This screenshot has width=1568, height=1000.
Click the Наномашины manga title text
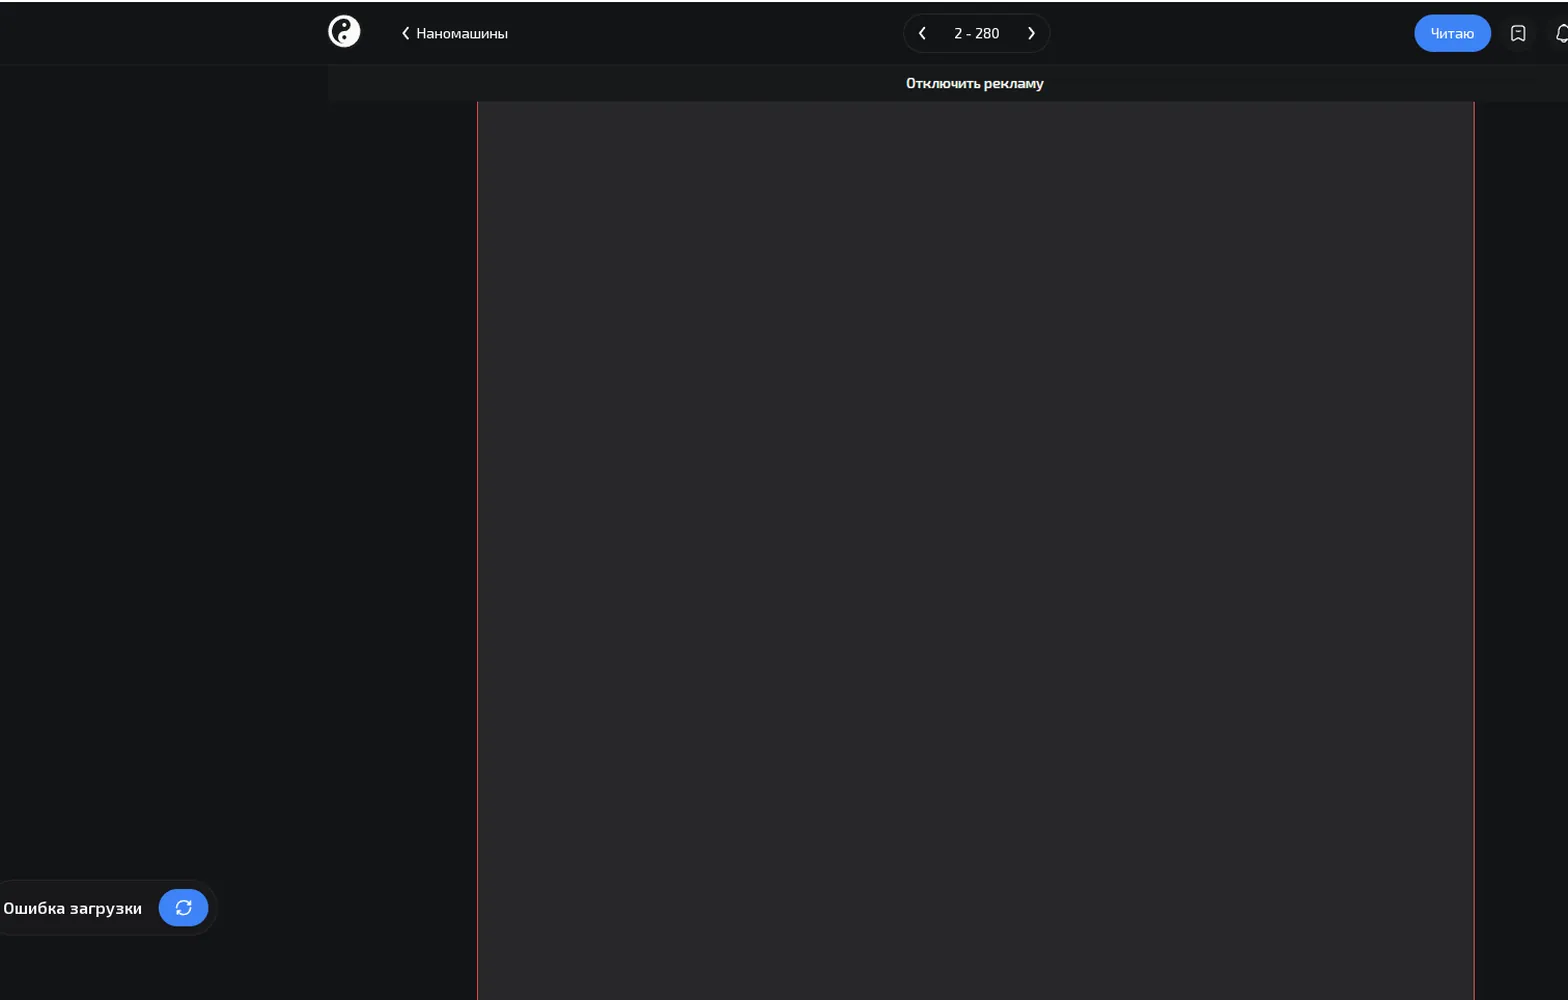click(x=462, y=33)
